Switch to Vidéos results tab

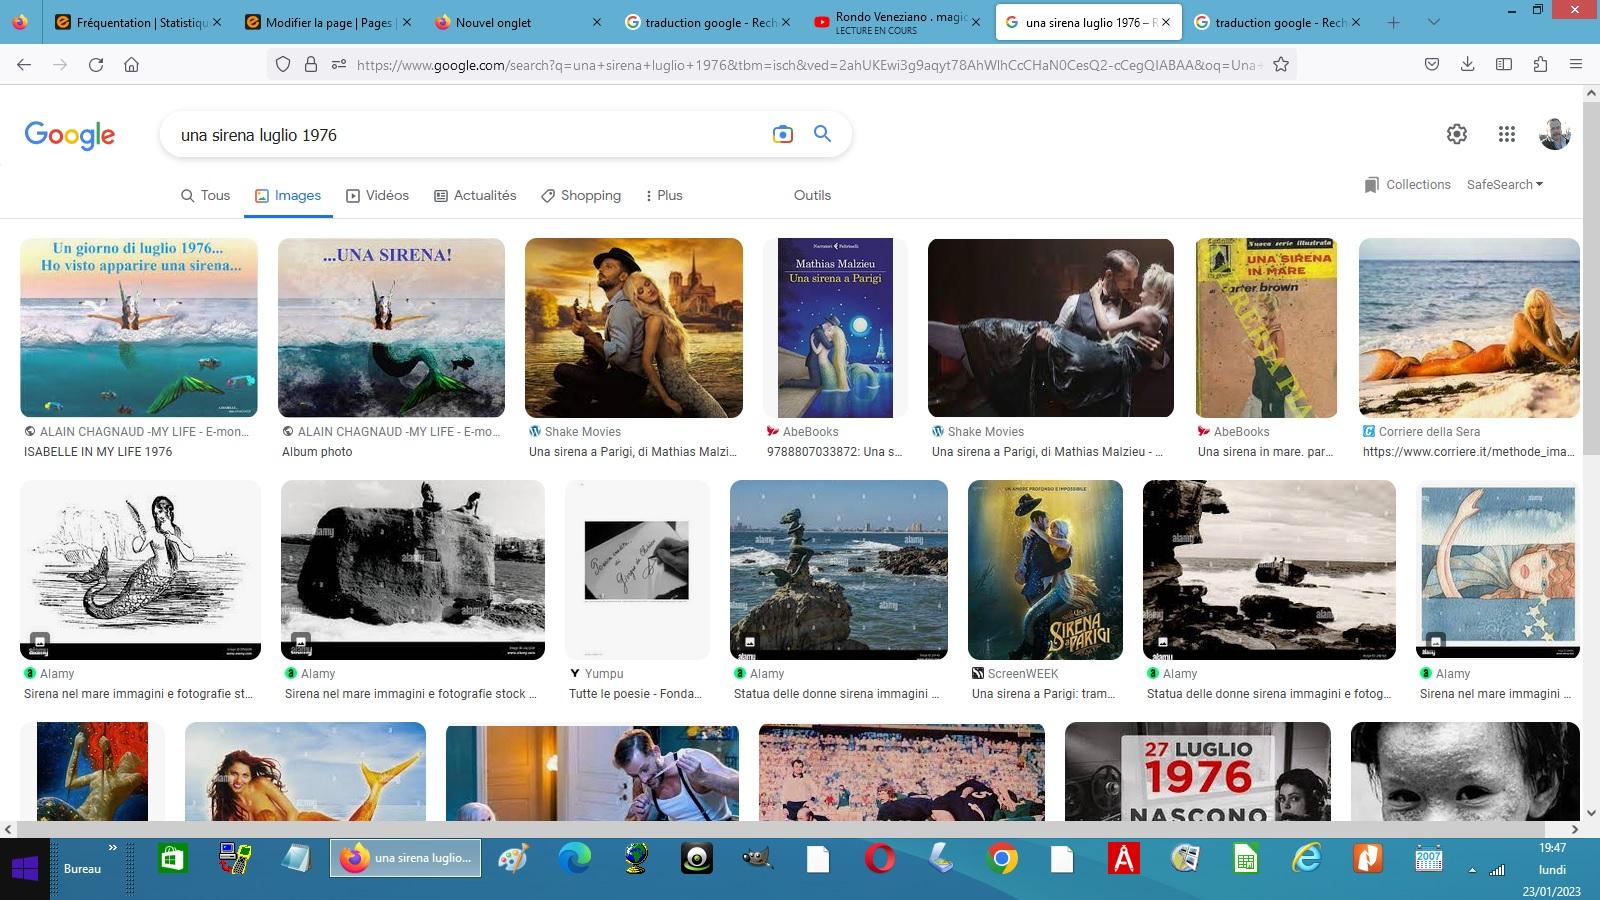point(377,195)
